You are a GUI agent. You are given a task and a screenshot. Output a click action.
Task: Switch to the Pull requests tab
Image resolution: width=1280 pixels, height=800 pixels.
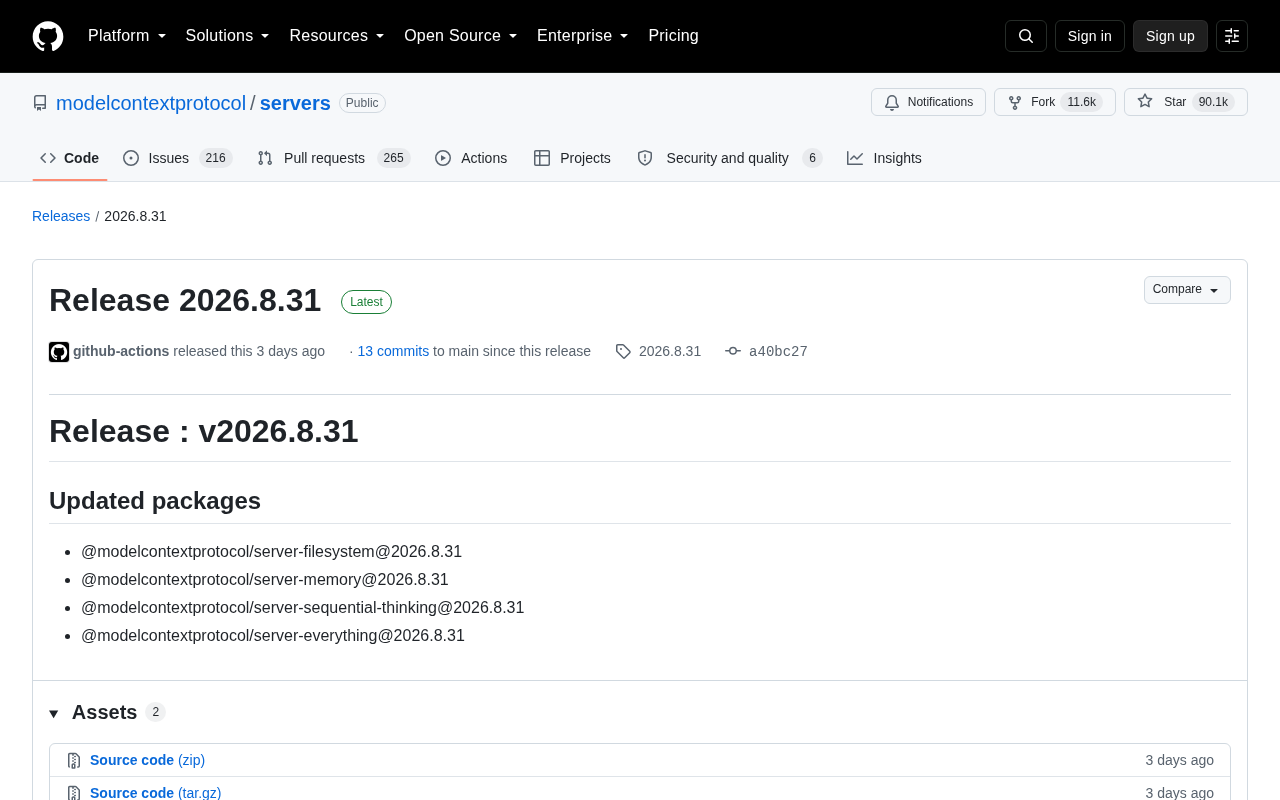(x=334, y=158)
